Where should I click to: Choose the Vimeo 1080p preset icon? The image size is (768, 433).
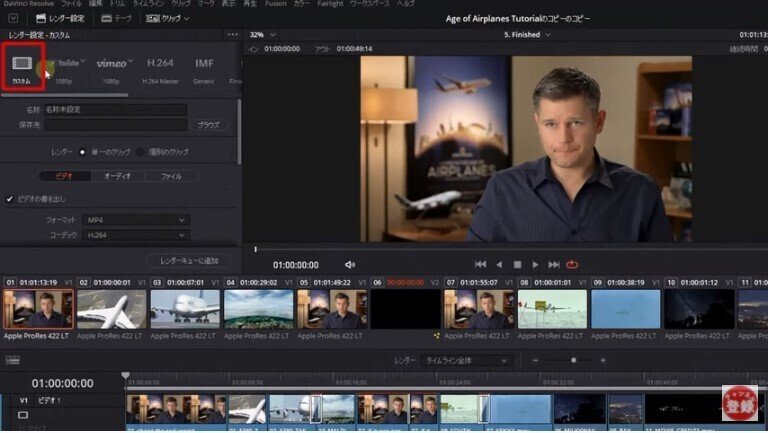(x=111, y=66)
